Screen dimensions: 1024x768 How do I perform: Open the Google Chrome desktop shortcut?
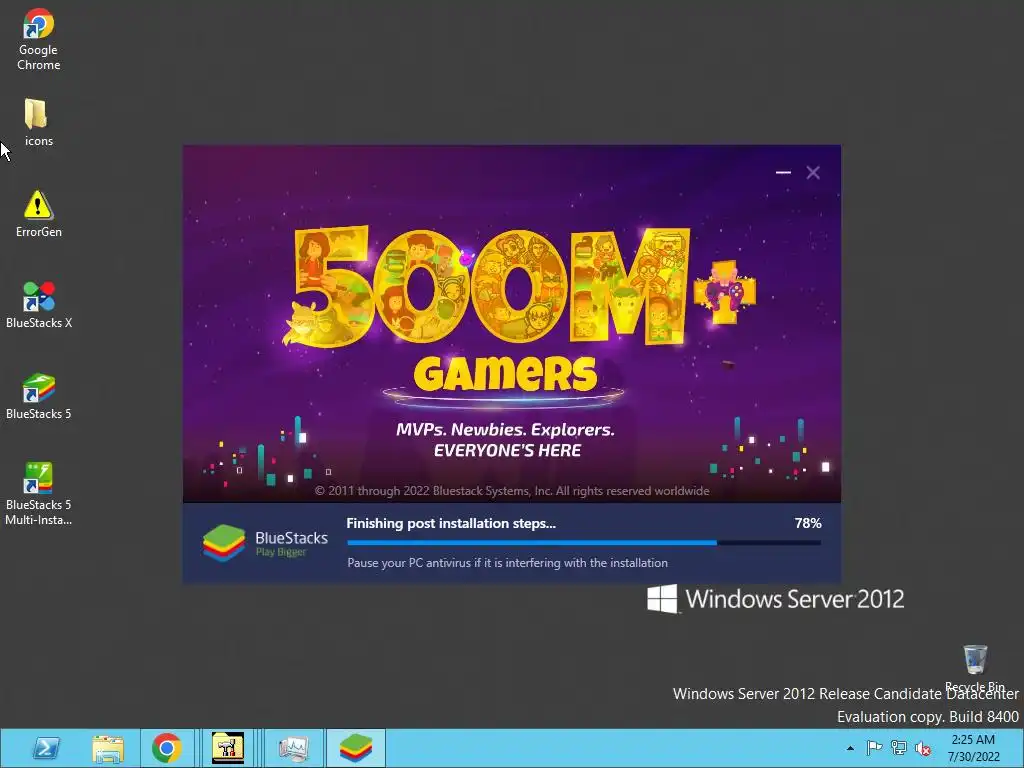click(x=39, y=39)
